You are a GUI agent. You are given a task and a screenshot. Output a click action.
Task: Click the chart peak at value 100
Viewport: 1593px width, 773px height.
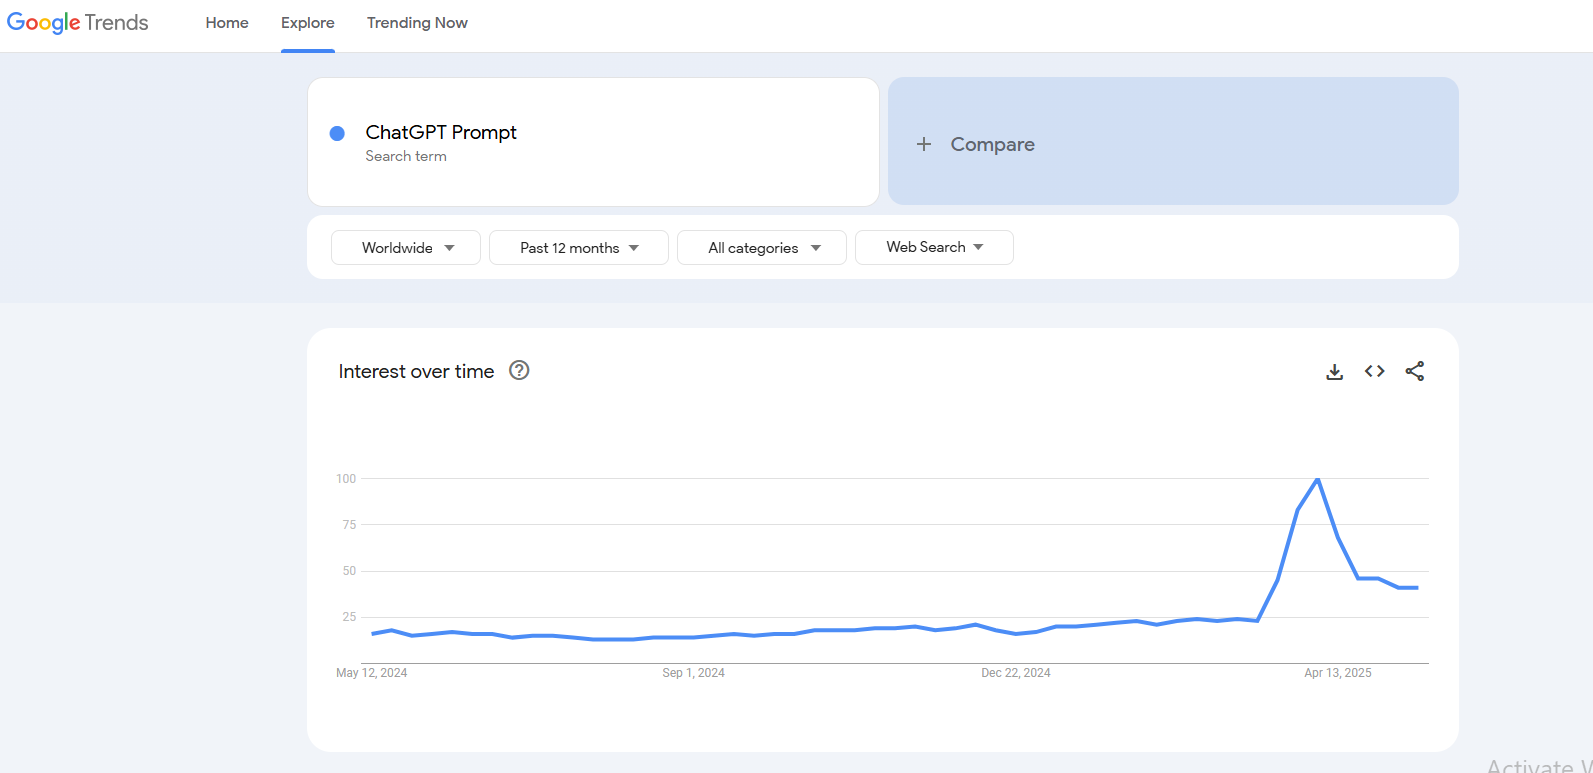tap(1318, 479)
